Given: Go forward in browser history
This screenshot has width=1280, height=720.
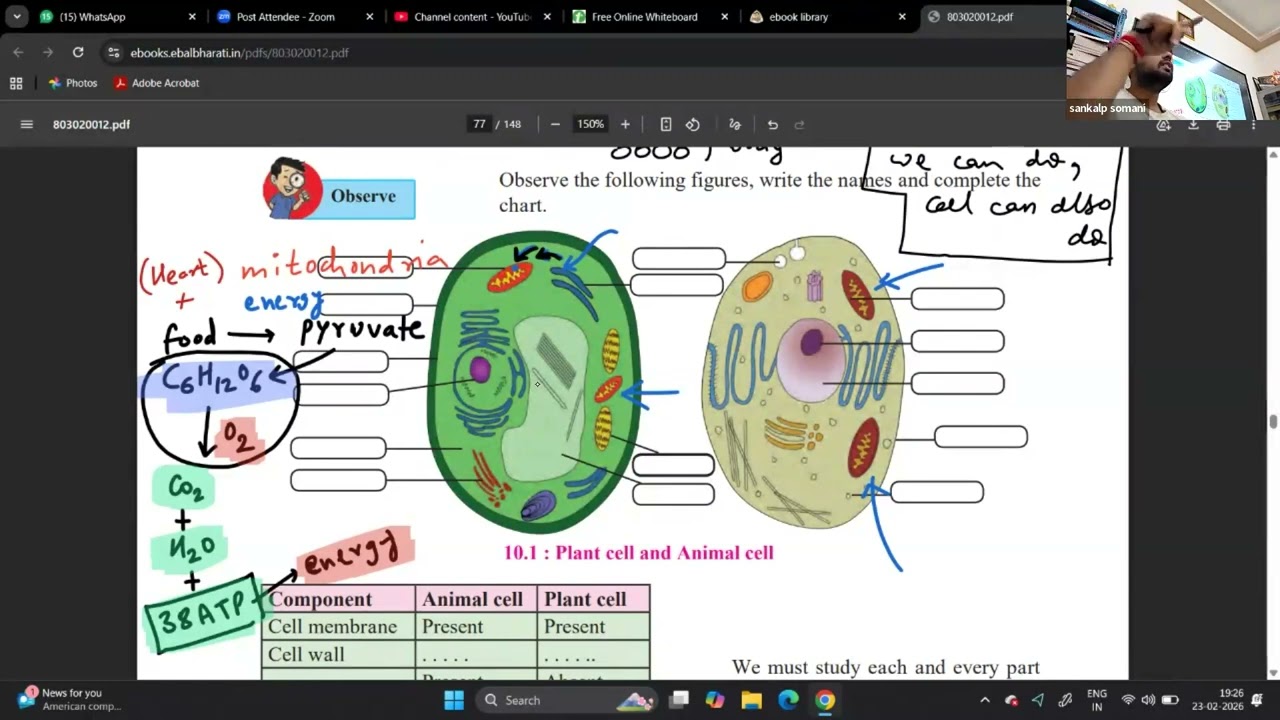Looking at the screenshot, I should (47, 52).
